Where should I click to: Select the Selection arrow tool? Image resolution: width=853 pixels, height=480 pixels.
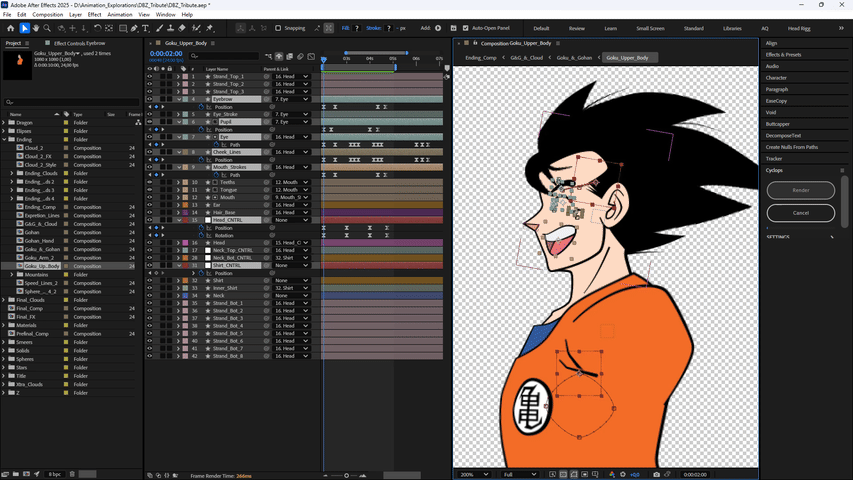pyautogui.click(x=24, y=28)
